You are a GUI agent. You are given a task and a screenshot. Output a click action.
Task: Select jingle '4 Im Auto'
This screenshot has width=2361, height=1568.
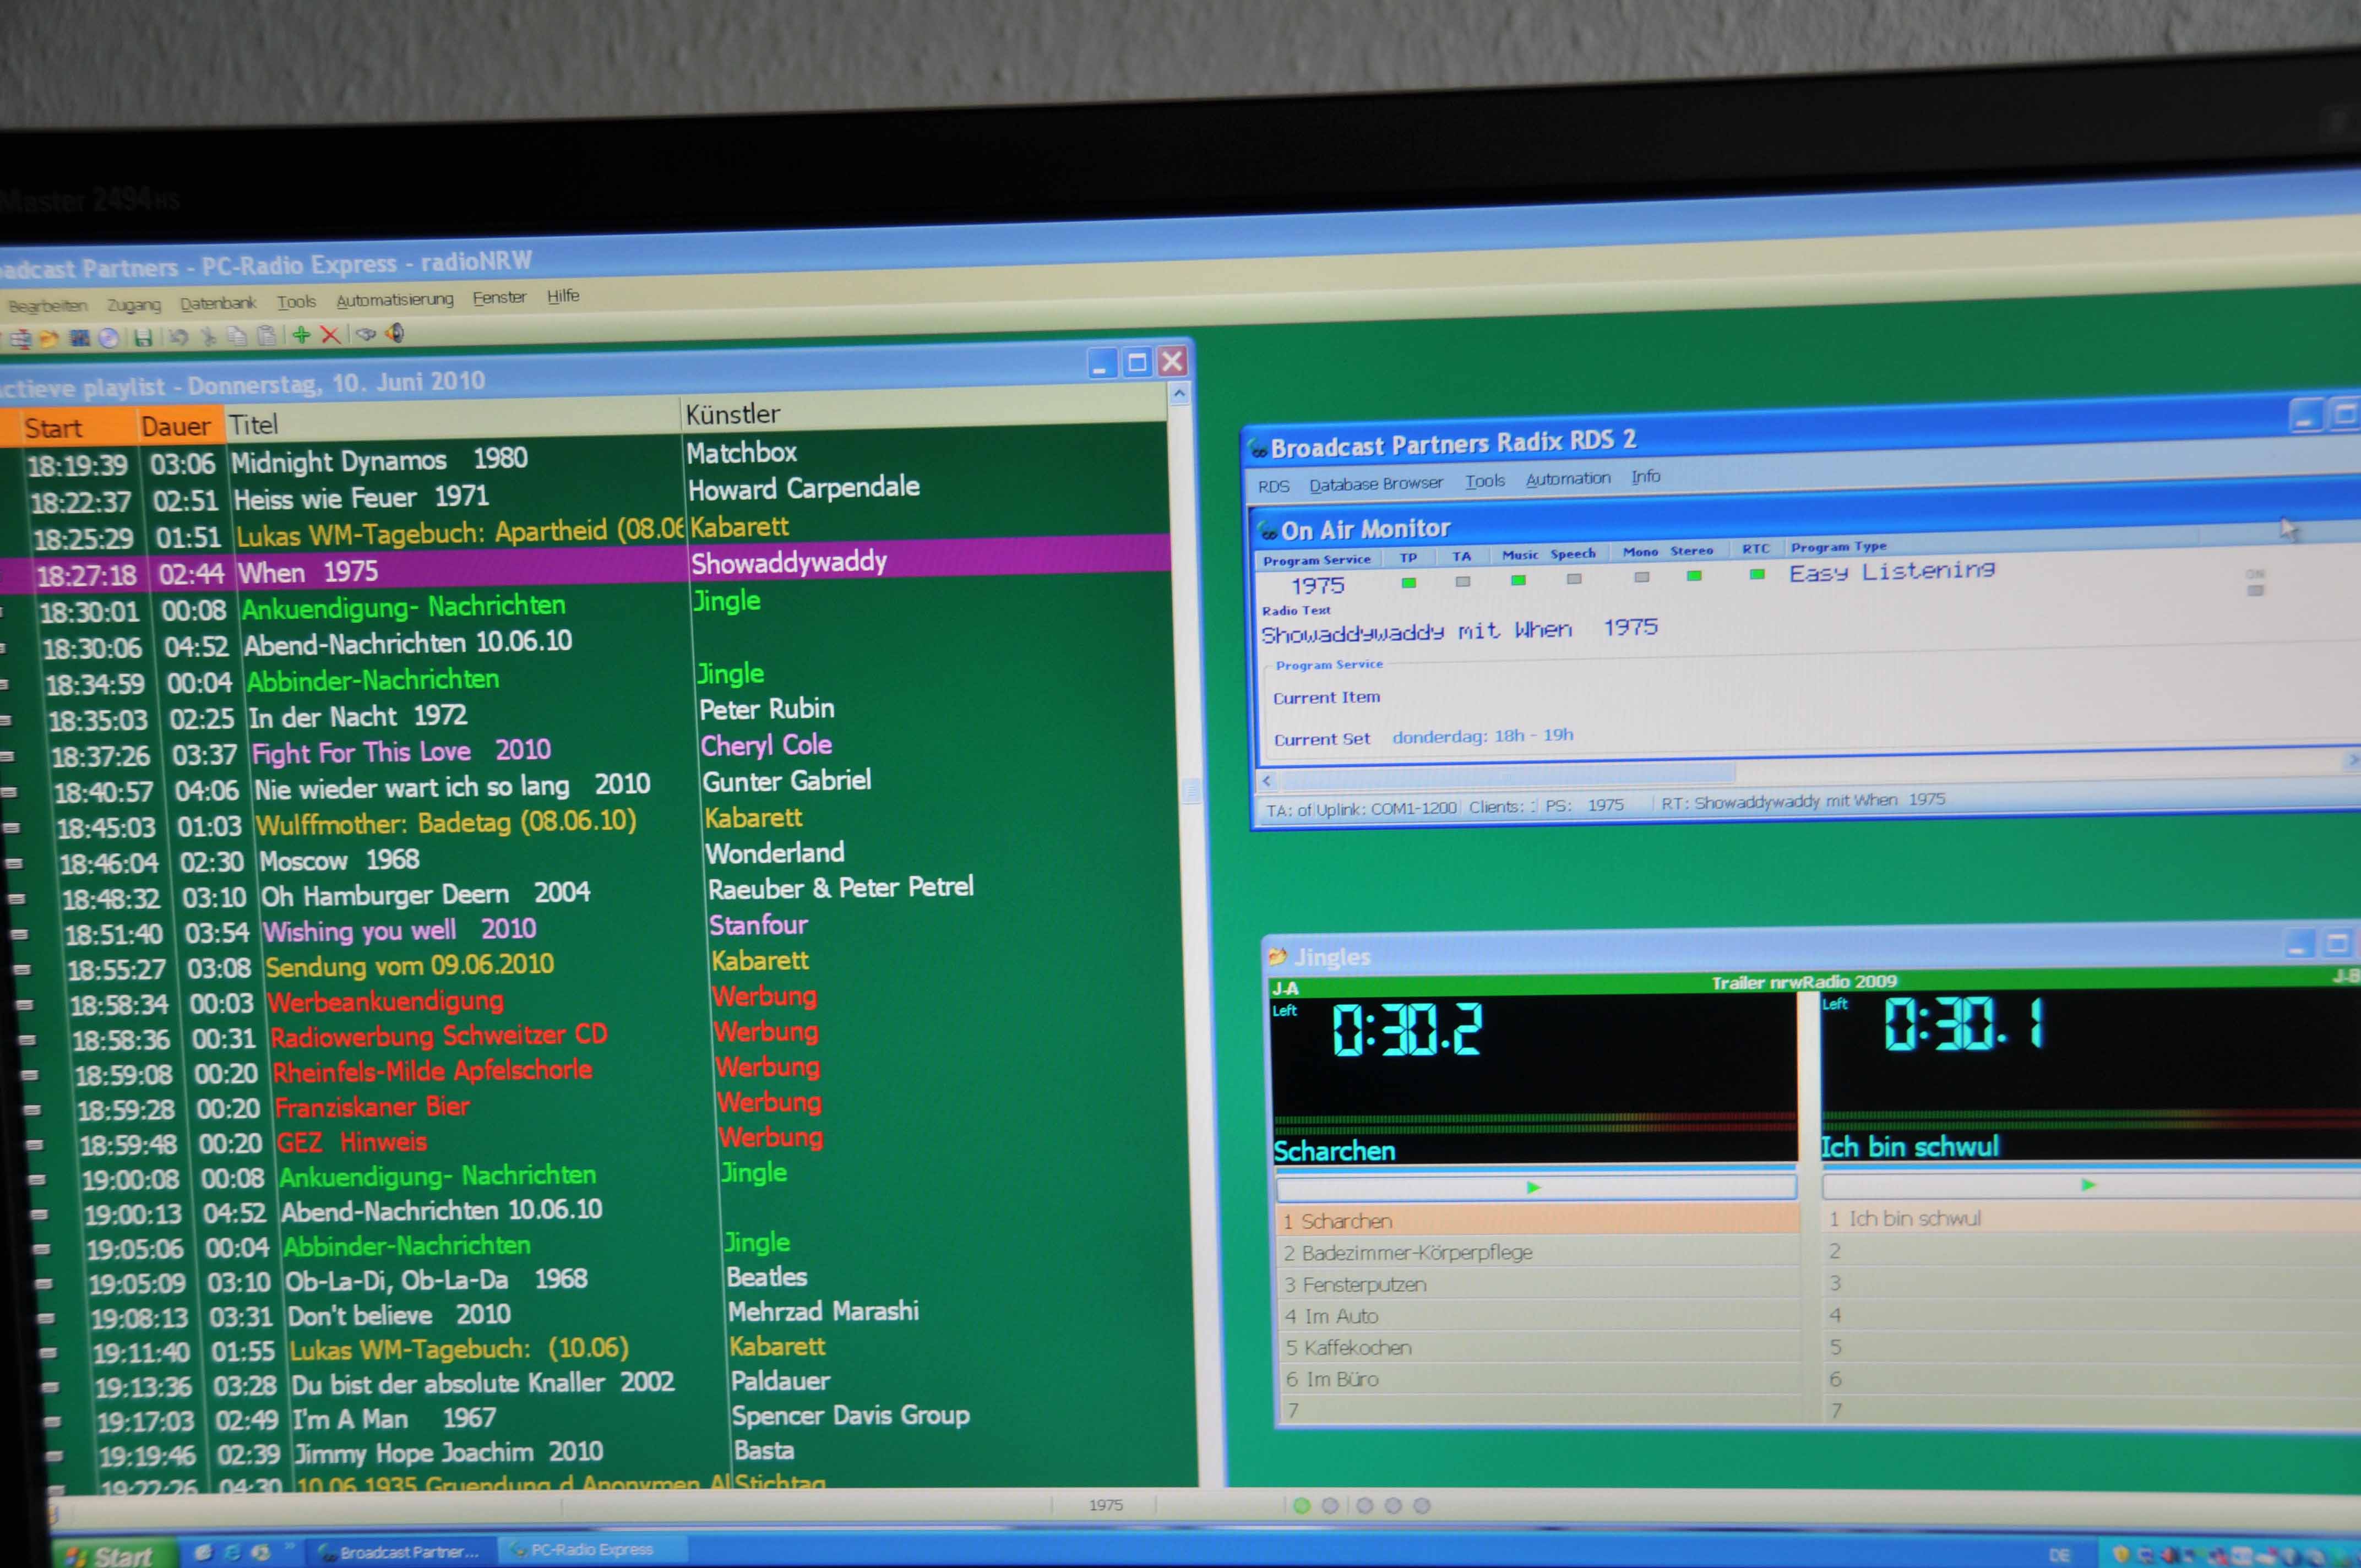(1538, 1316)
